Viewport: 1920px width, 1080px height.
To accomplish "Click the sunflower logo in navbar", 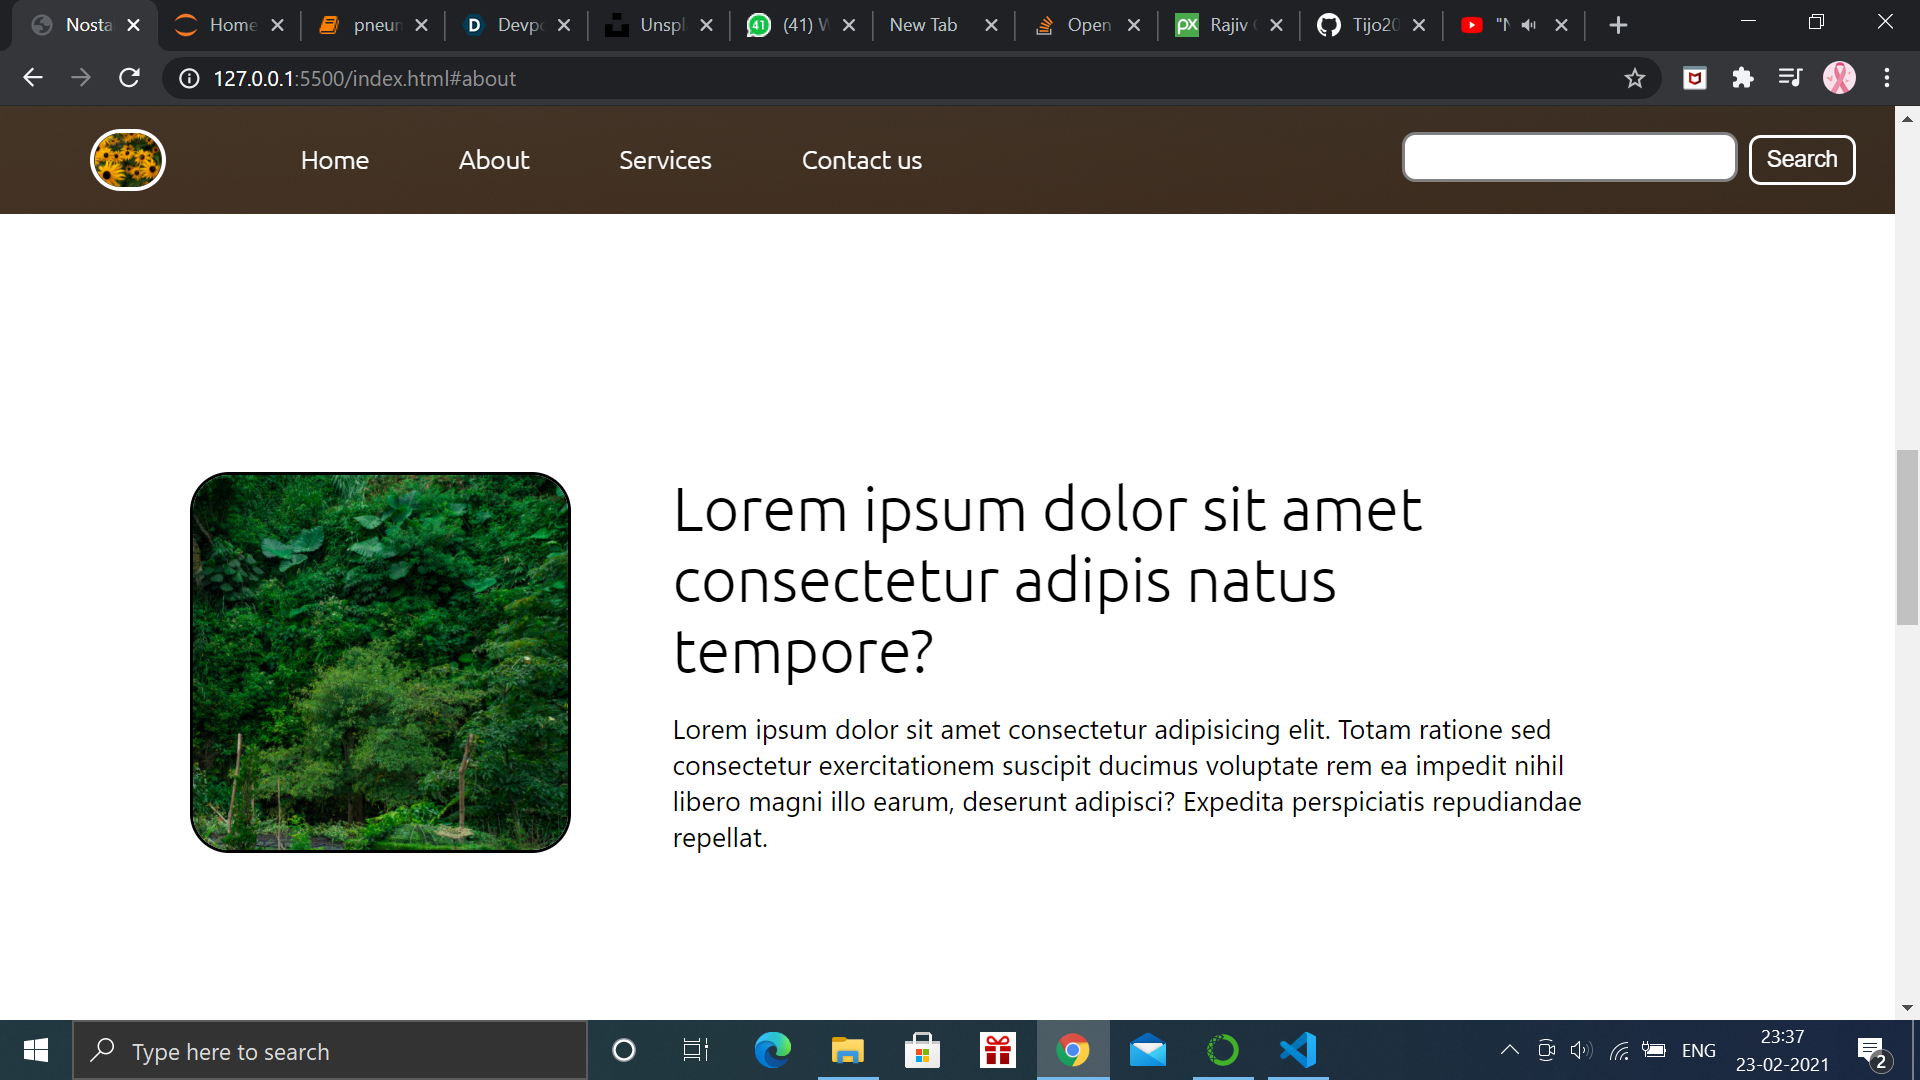I will pyautogui.click(x=128, y=160).
